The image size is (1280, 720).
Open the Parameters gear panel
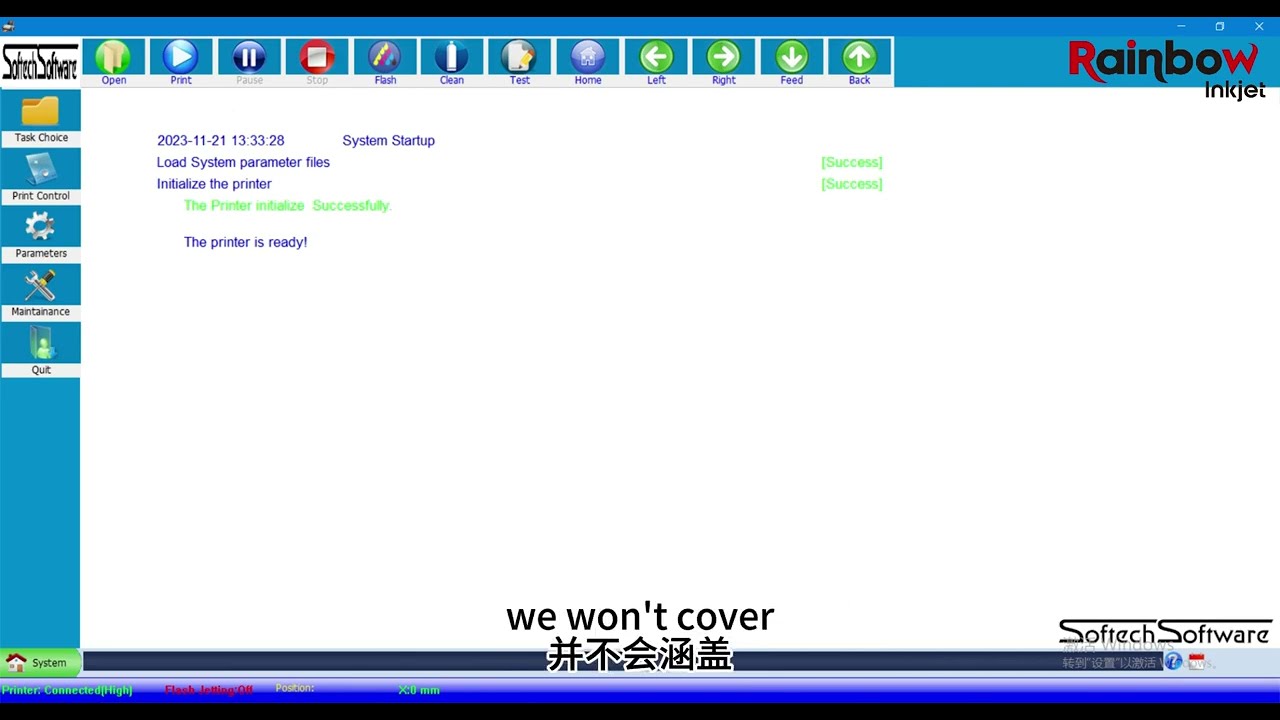click(41, 234)
